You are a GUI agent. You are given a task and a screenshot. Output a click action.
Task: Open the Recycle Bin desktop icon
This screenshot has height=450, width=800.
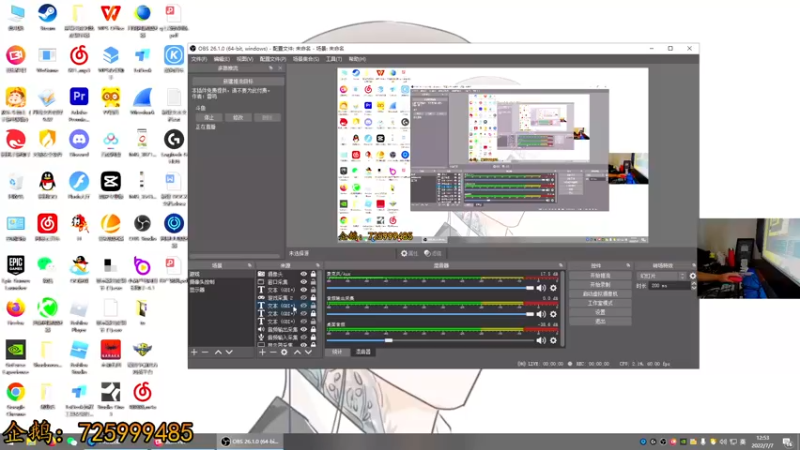16,185
